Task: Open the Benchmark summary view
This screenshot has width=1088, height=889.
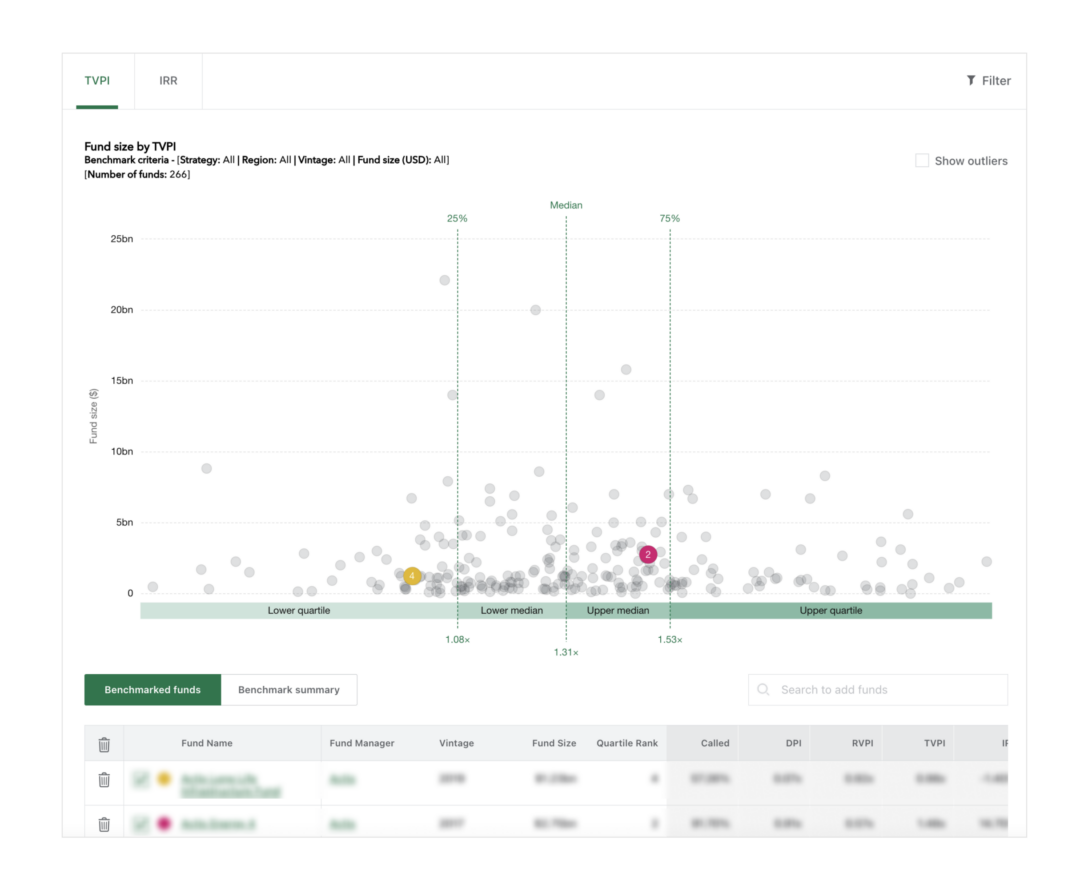Action: click(x=289, y=690)
